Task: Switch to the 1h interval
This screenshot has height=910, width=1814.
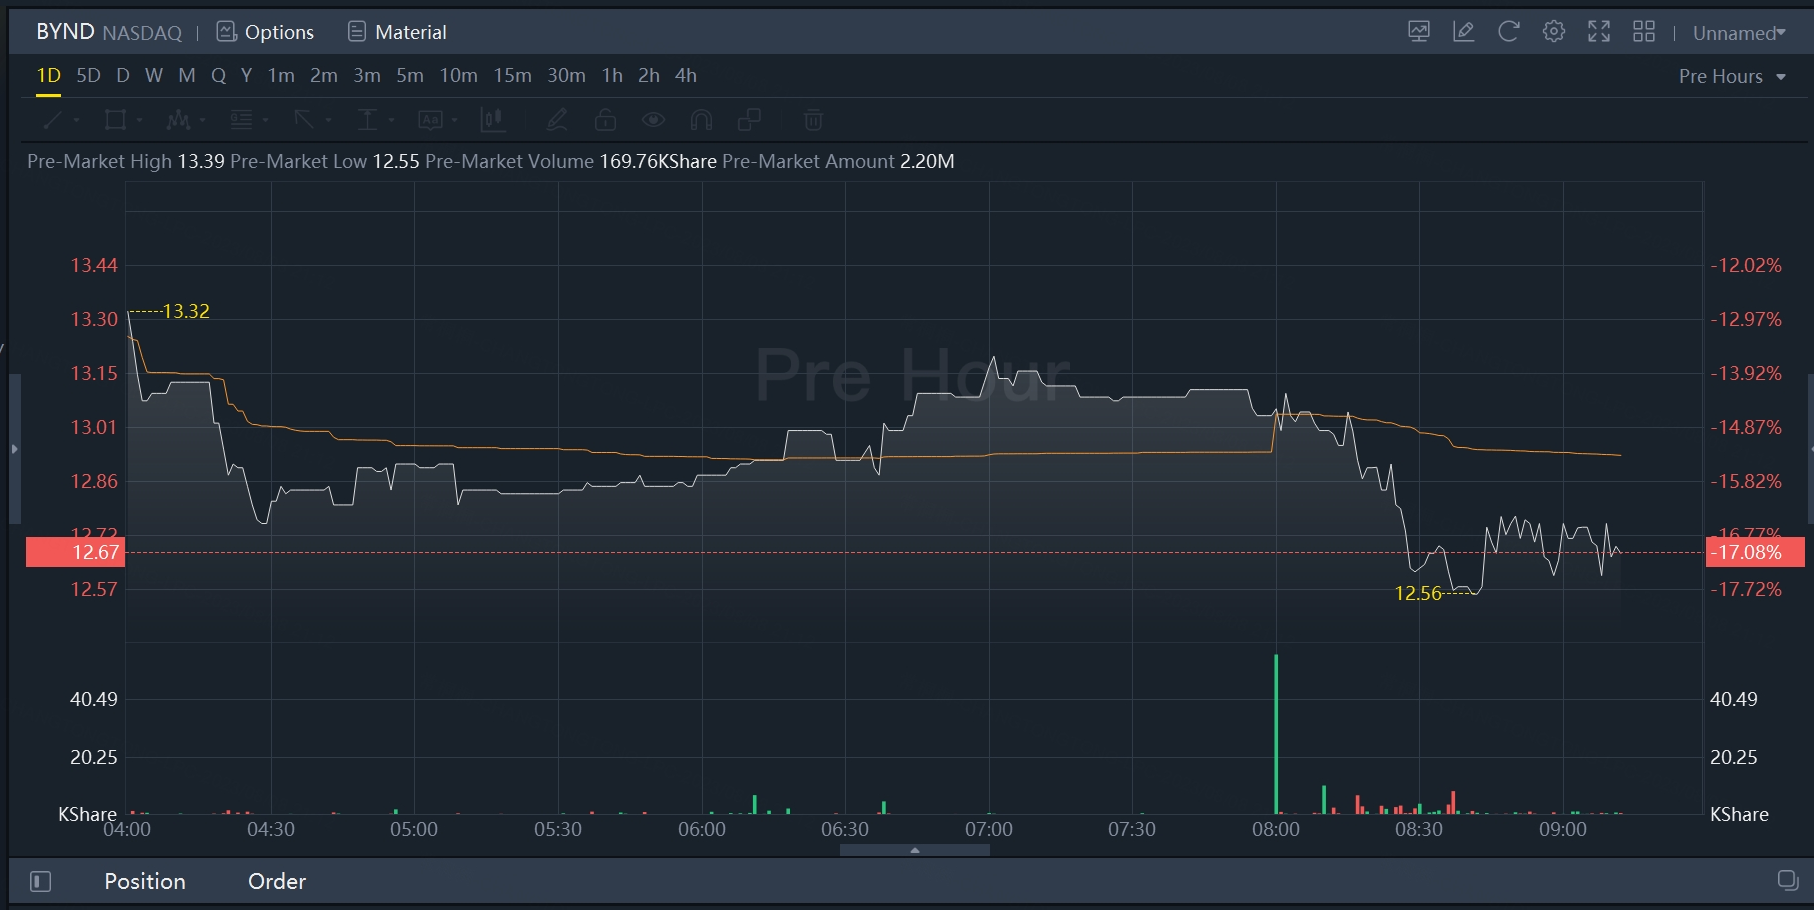Action: (x=612, y=75)
